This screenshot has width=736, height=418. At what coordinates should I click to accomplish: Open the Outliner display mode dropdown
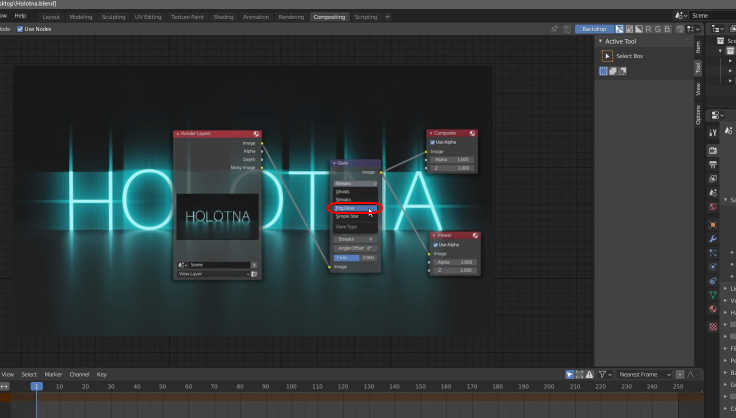[x=718, y=29]
